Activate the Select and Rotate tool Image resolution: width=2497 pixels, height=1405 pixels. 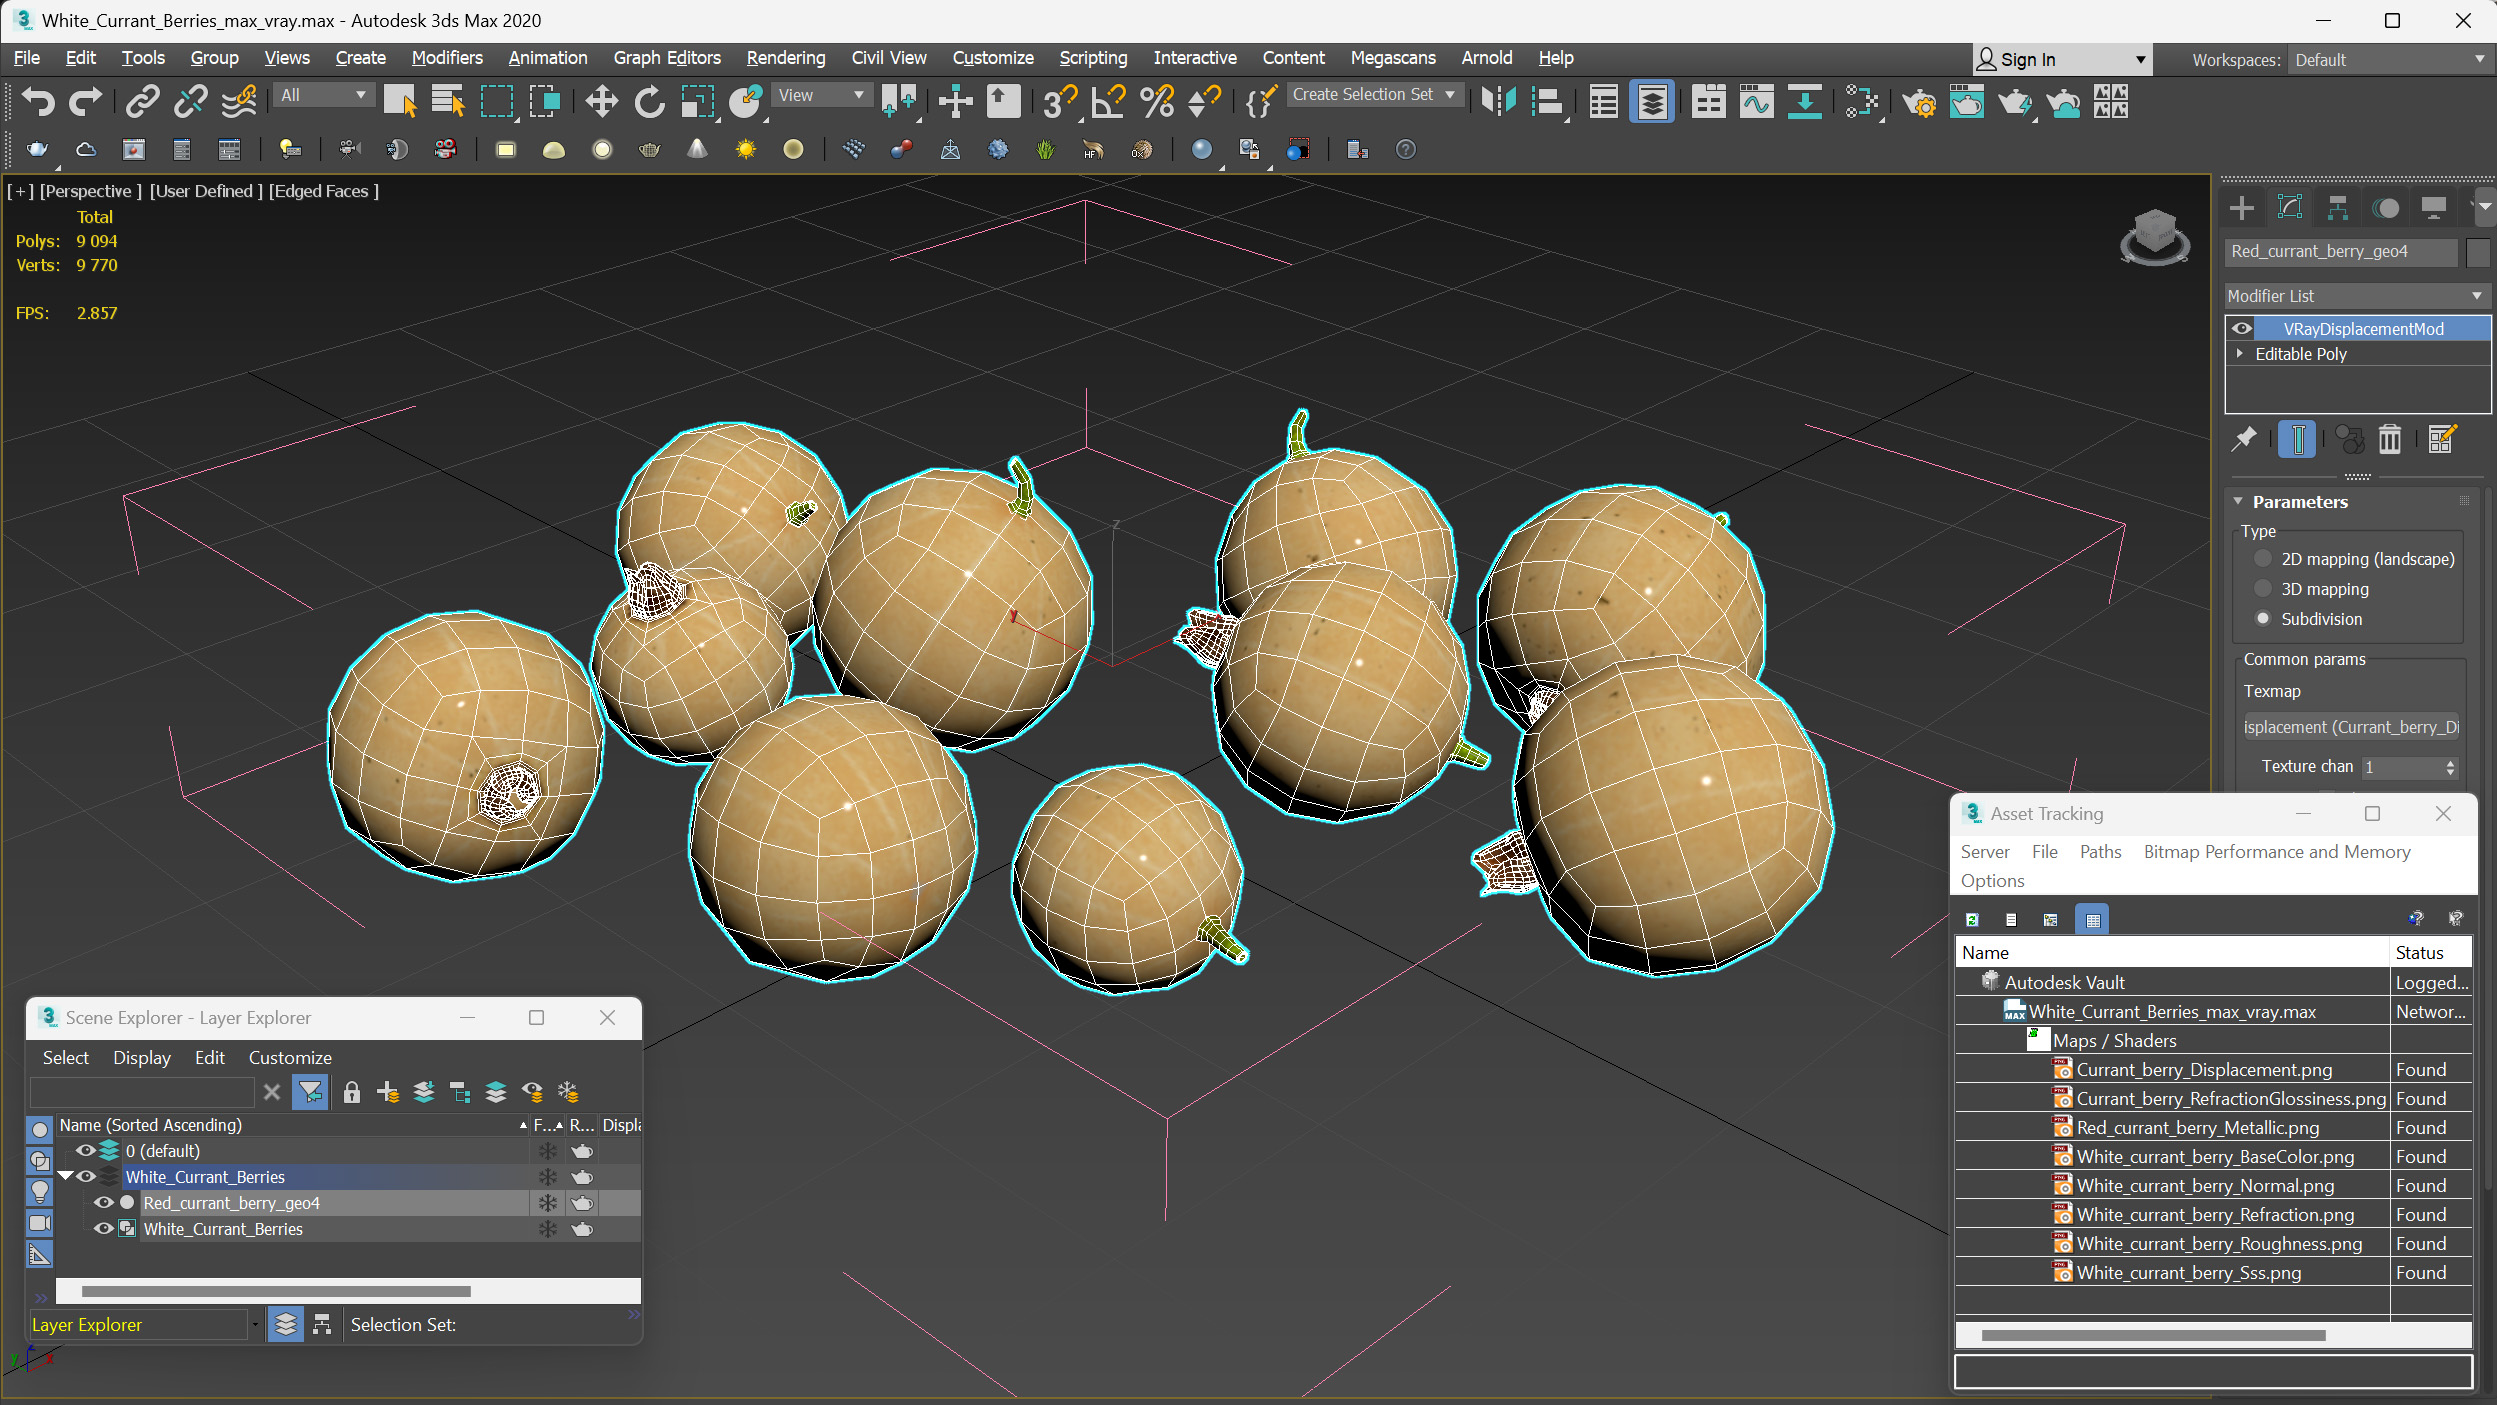(650, 101)
